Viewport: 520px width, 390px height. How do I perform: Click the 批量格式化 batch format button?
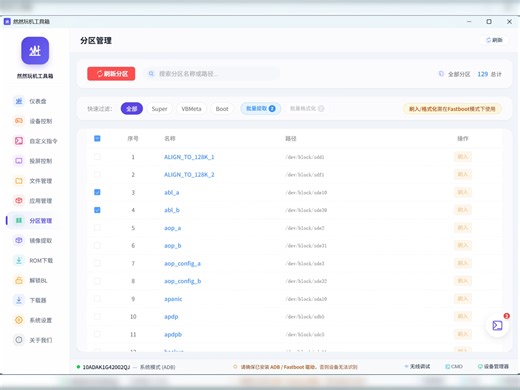point(307,108)
